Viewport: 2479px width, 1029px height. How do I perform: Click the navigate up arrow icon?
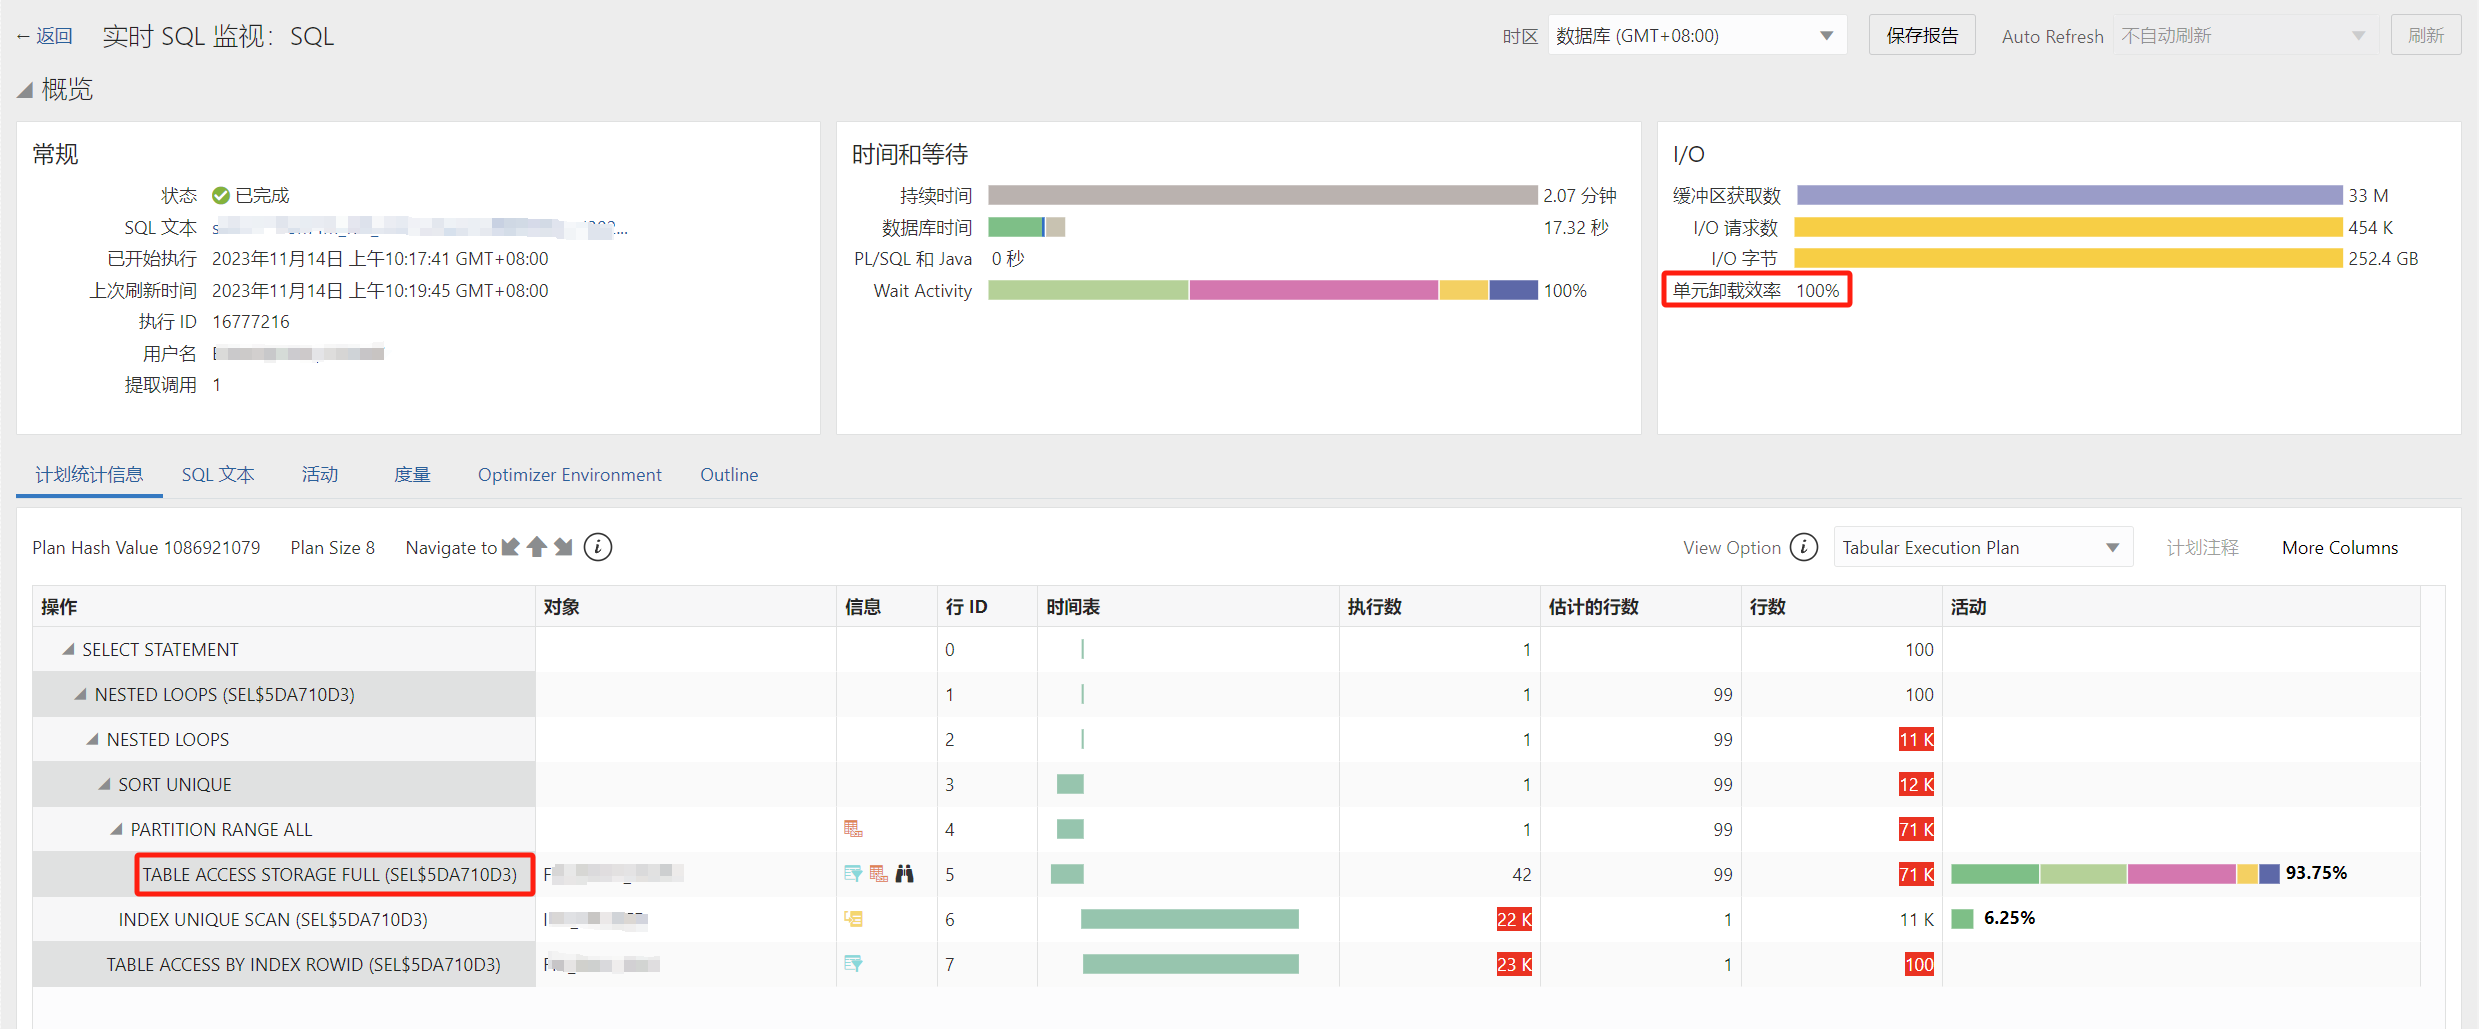(x=537, y=546)
